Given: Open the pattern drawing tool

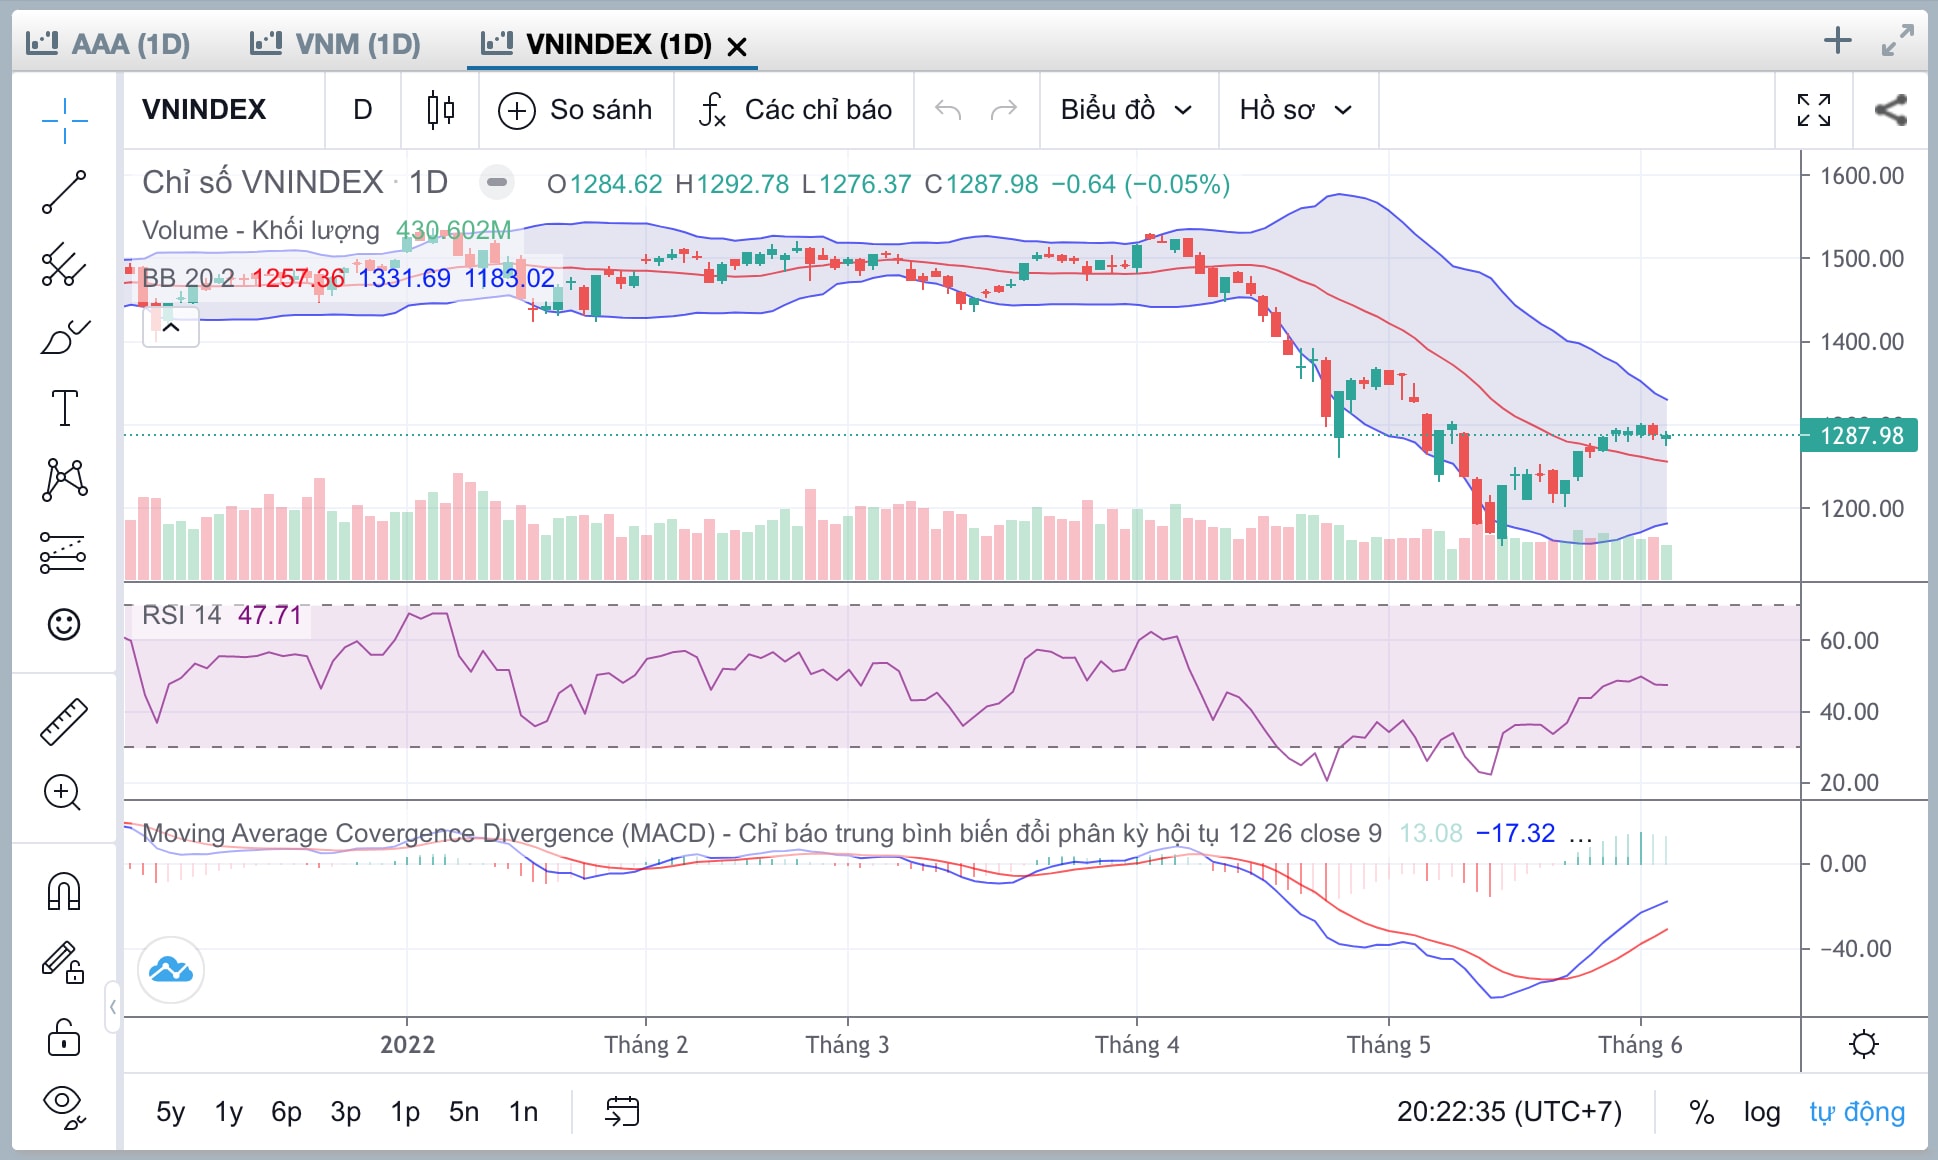Looking at the screenshot, I should click(65, 480).
